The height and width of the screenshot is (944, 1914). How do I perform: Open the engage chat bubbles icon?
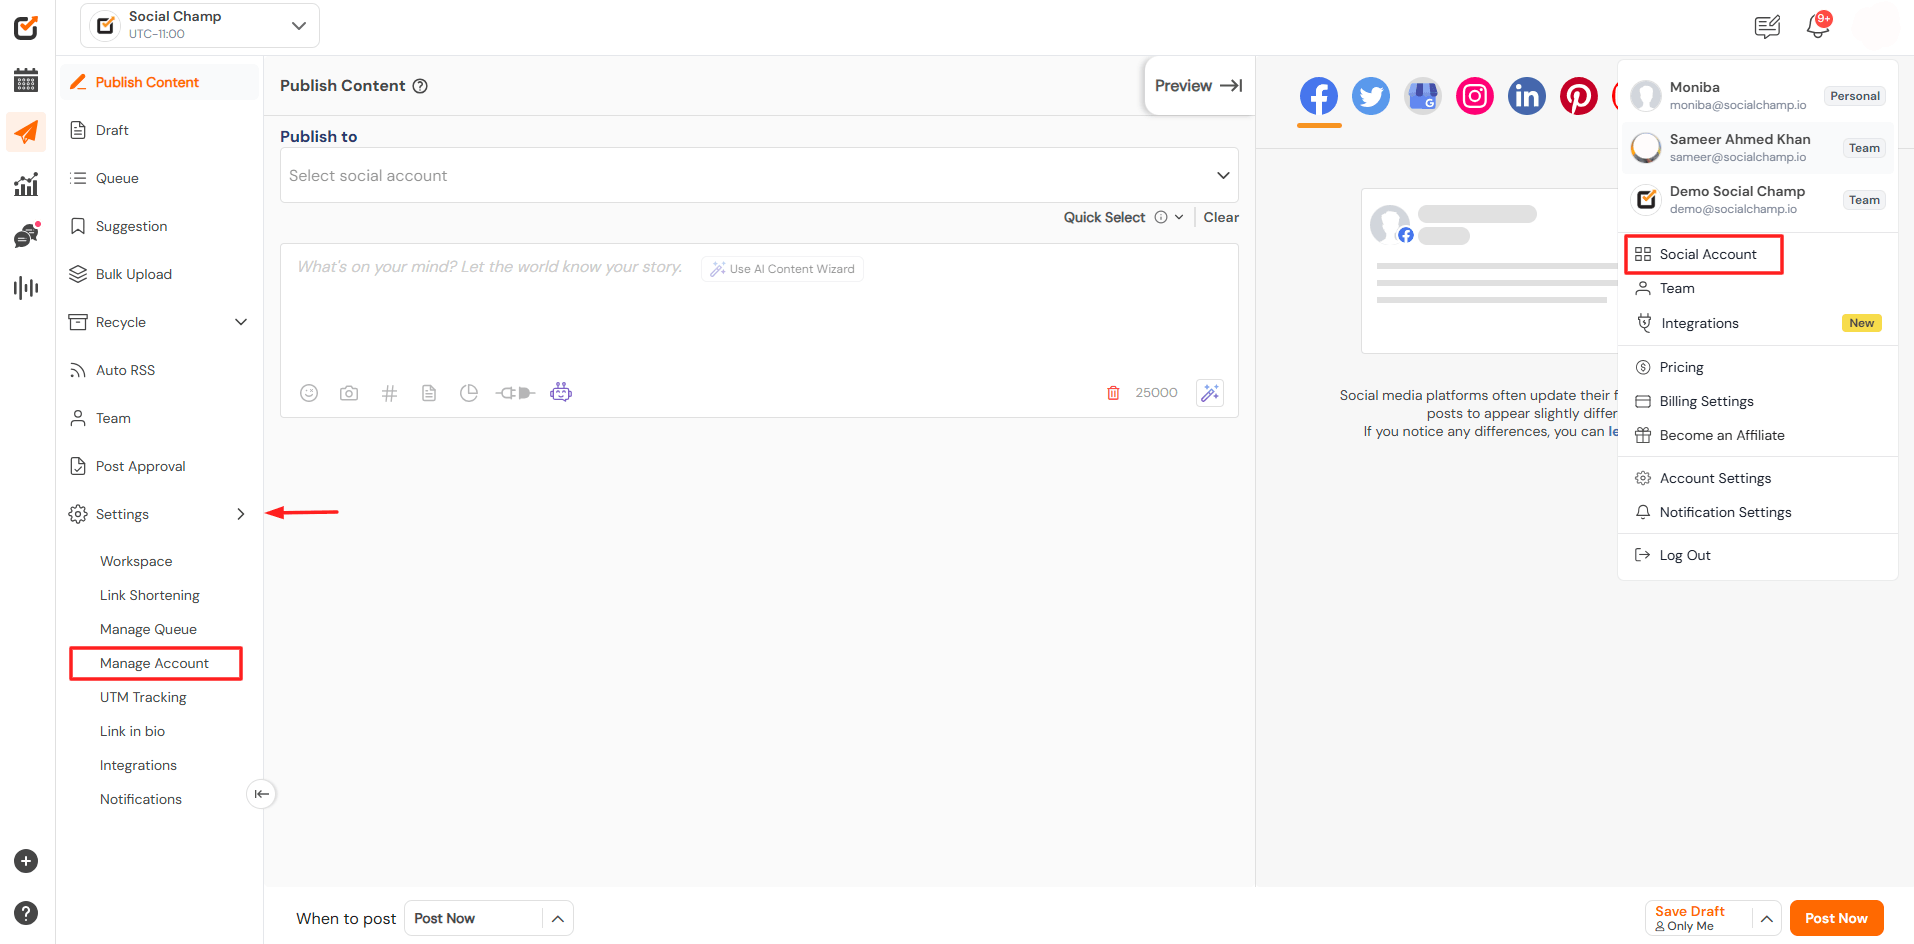(x=26, y=236)
